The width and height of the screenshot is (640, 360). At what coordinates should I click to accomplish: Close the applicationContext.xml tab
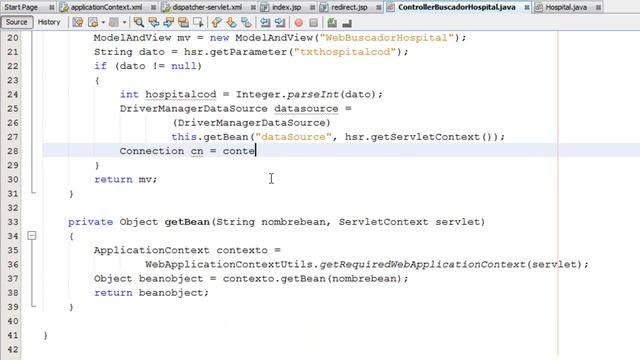point(153,7)
